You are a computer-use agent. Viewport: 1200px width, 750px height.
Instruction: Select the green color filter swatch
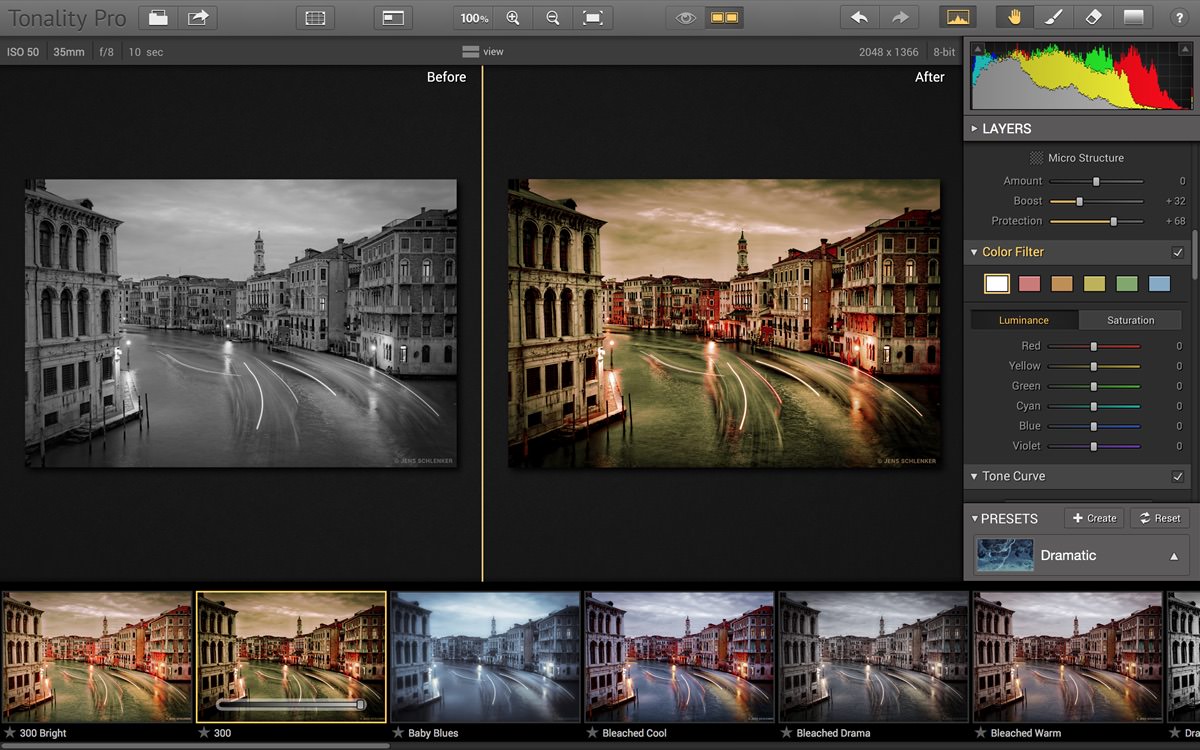[1127, 284]
